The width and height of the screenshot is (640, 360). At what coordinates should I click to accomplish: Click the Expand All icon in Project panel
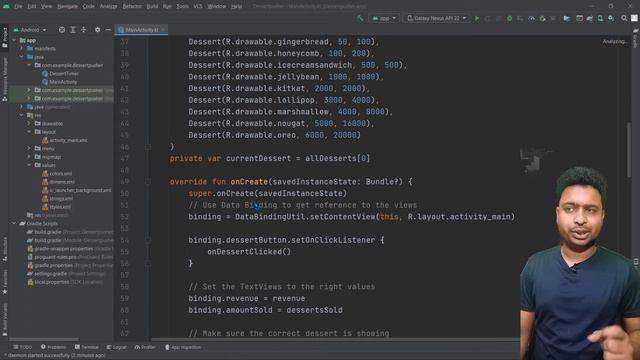click(73, 30)
